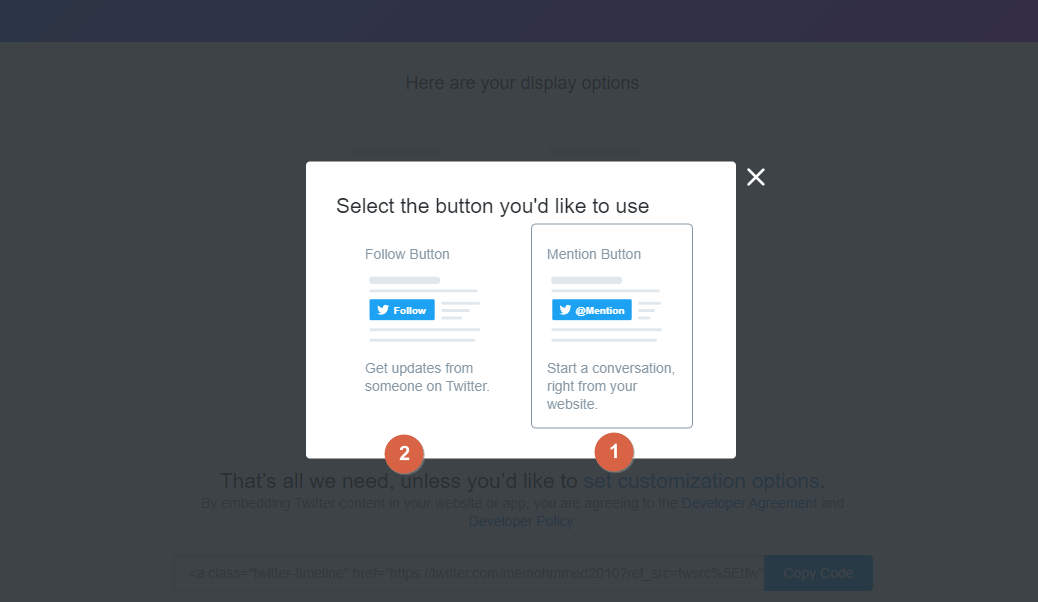Click the Twitter bird in Follow preview
Screen dimensions: 1038x602
coord(383,310)
